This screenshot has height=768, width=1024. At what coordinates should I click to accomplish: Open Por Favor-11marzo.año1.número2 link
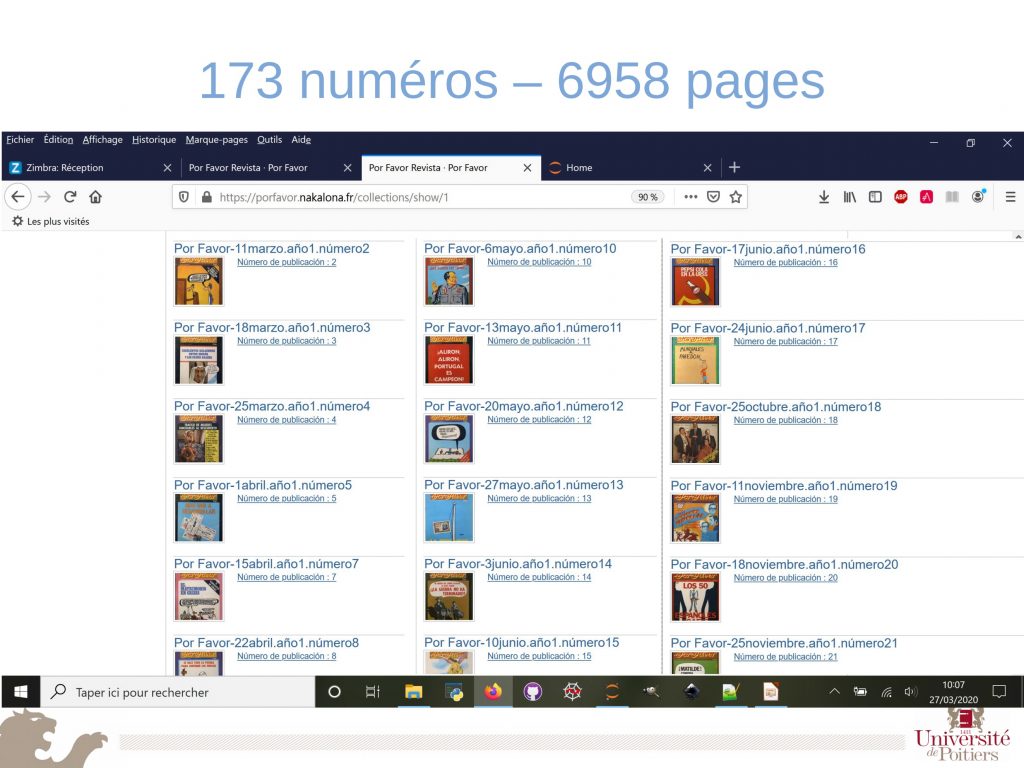pyautogui.click(x=272, y=248)
